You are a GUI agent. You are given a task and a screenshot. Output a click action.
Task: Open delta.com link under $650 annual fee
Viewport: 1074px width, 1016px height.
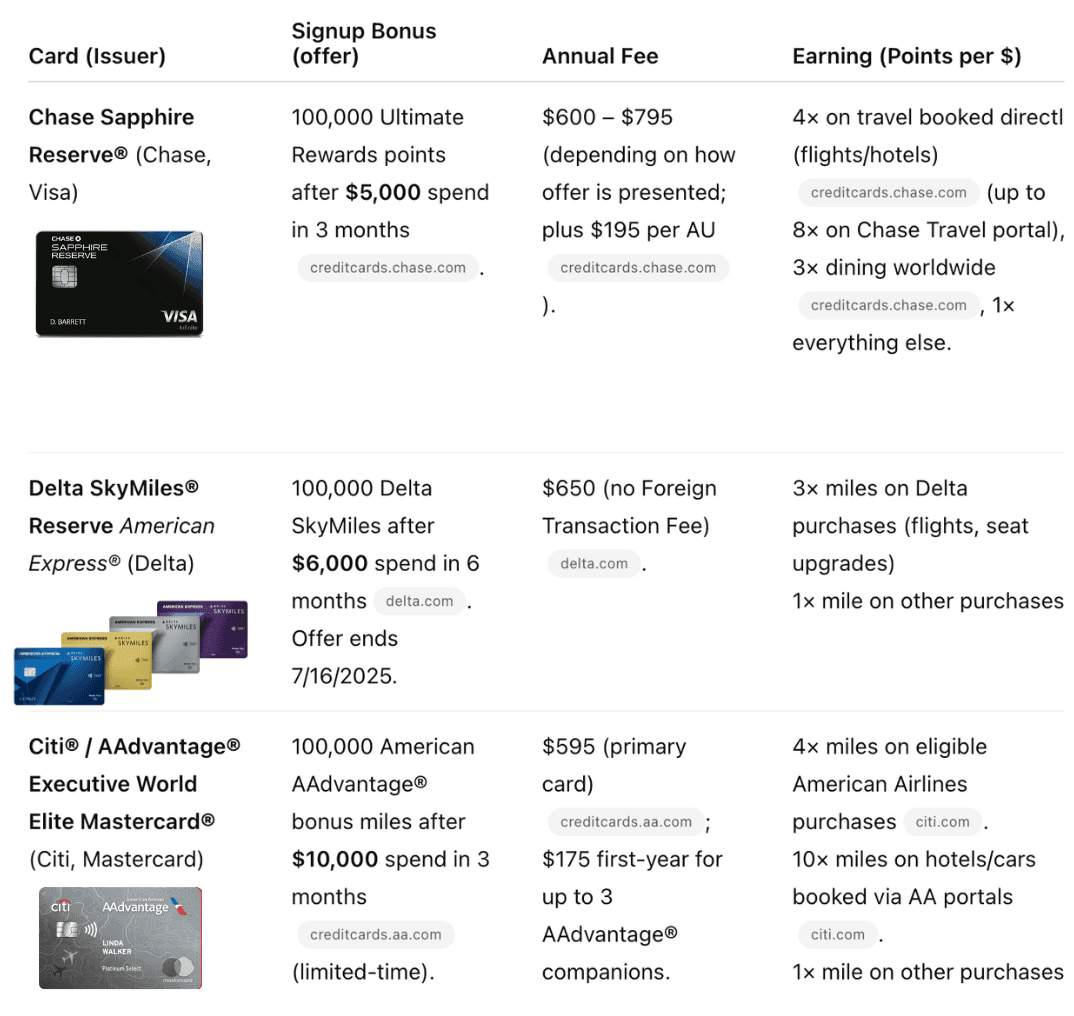point(594,563)
